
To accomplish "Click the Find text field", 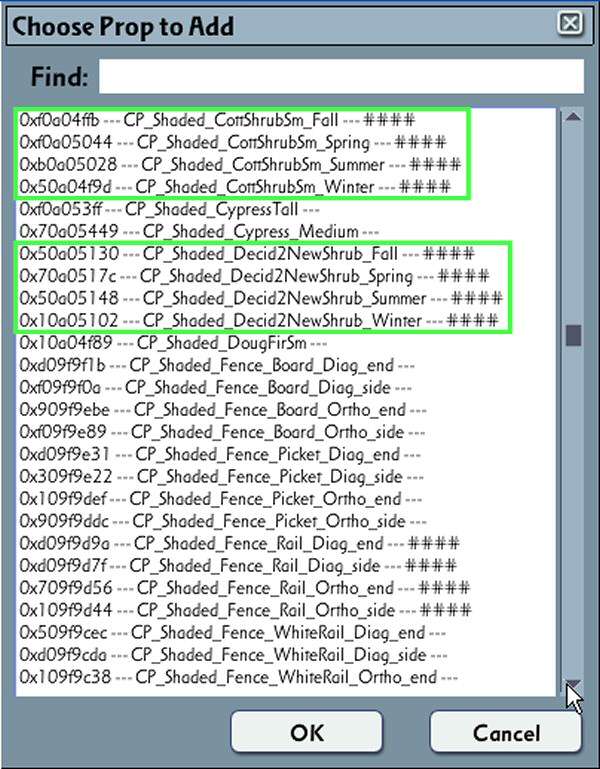I will 341,77.
